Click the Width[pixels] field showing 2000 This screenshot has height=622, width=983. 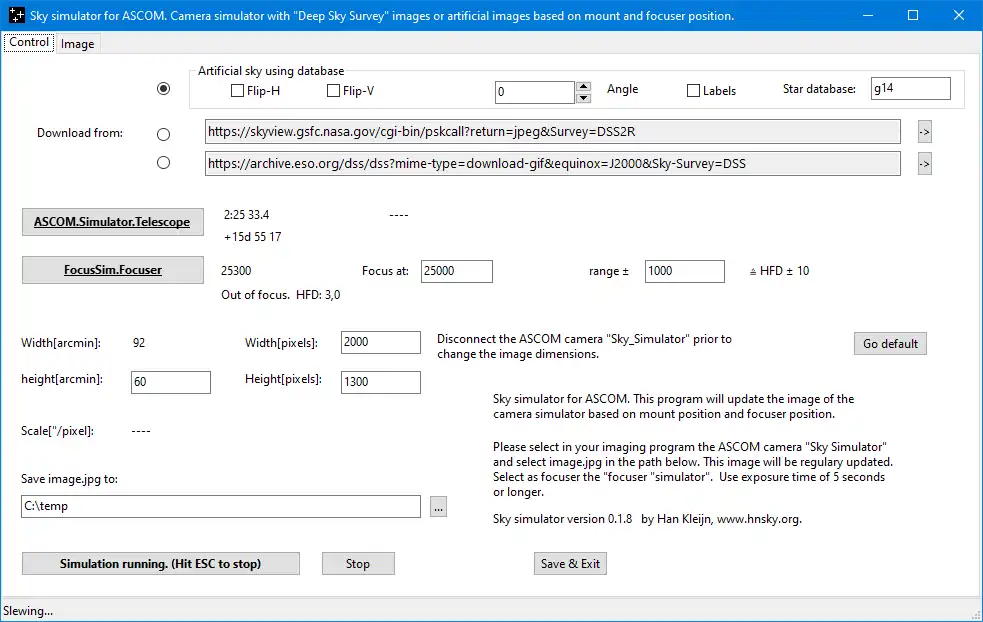pos(381,342)
